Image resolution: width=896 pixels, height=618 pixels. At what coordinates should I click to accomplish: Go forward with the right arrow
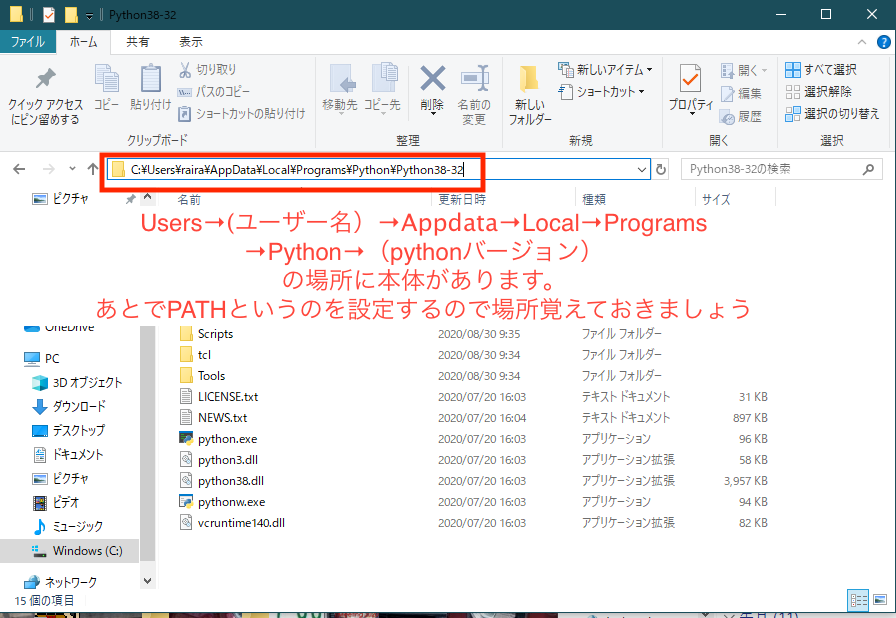coord(49,169)
